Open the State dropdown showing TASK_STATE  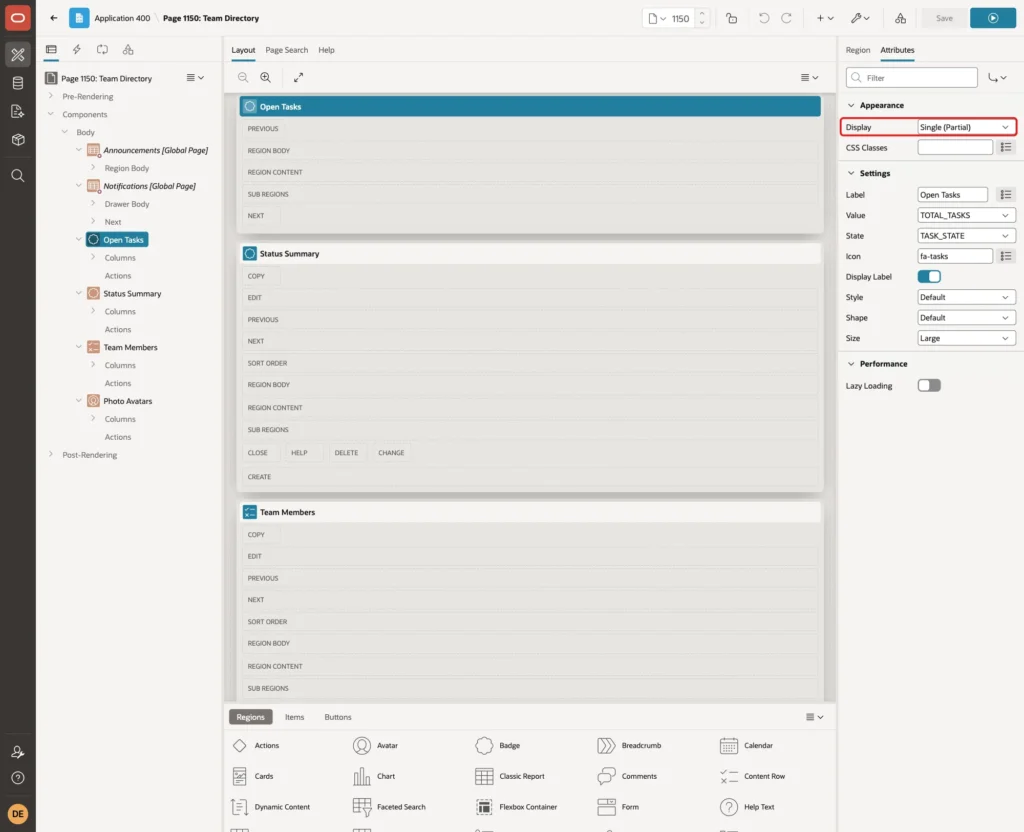pos(965,236)
